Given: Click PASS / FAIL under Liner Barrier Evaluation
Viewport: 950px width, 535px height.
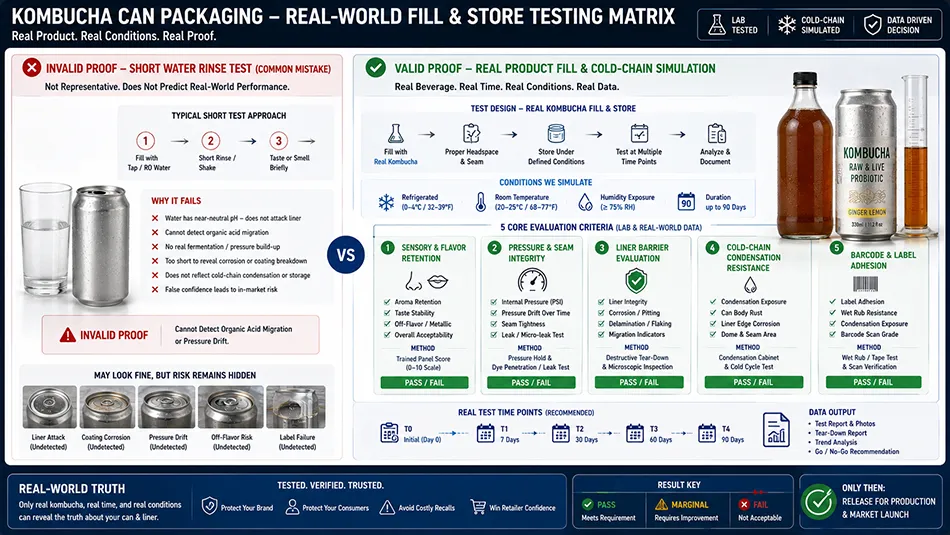Looking at the screenshot, I should [x=639, y=382].
